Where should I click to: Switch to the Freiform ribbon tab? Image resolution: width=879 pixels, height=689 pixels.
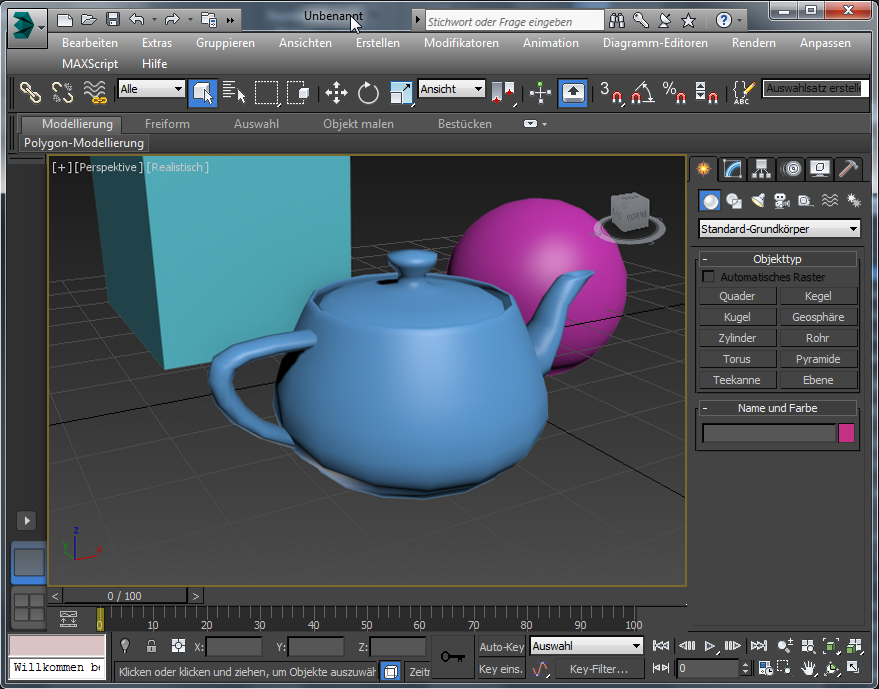coord(167,124)
